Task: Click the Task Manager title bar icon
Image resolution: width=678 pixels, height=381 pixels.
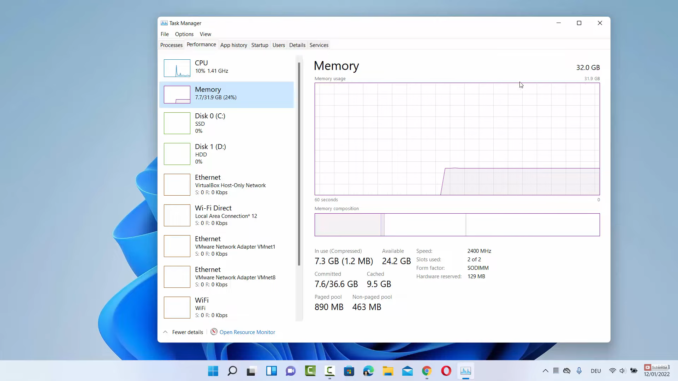Action: (164, 23)
